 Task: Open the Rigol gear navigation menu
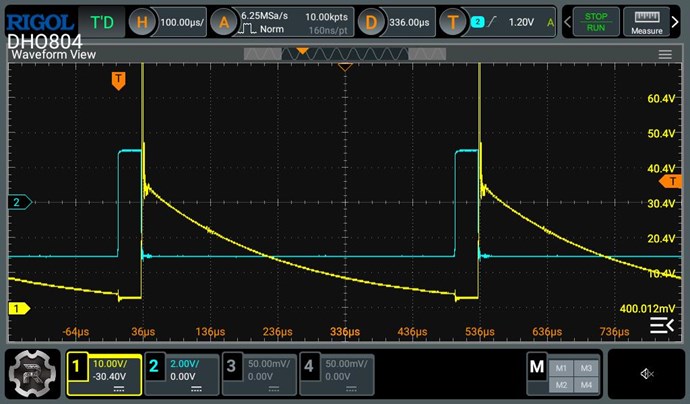(33, 374)
